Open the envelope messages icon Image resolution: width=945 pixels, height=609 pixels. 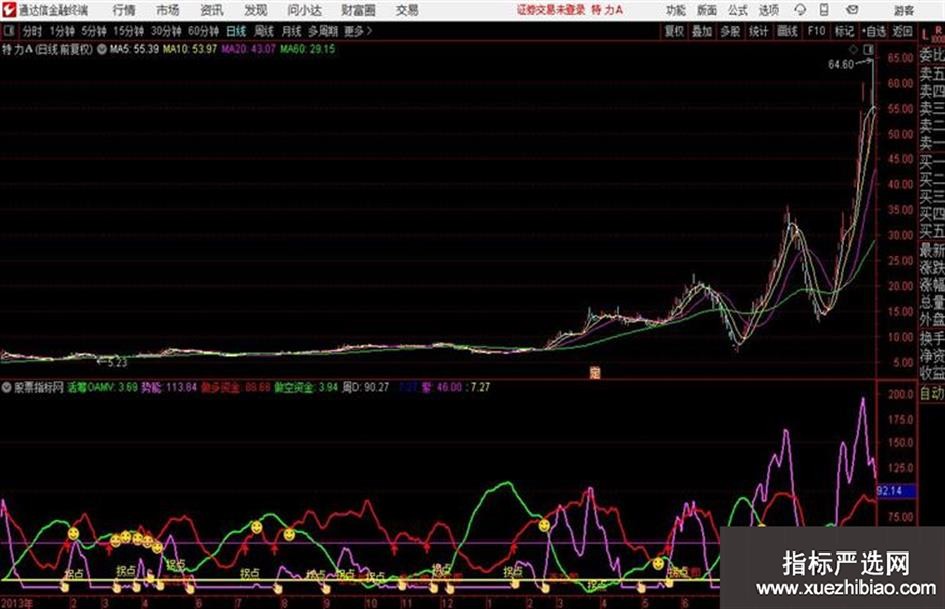coord(852,10)
